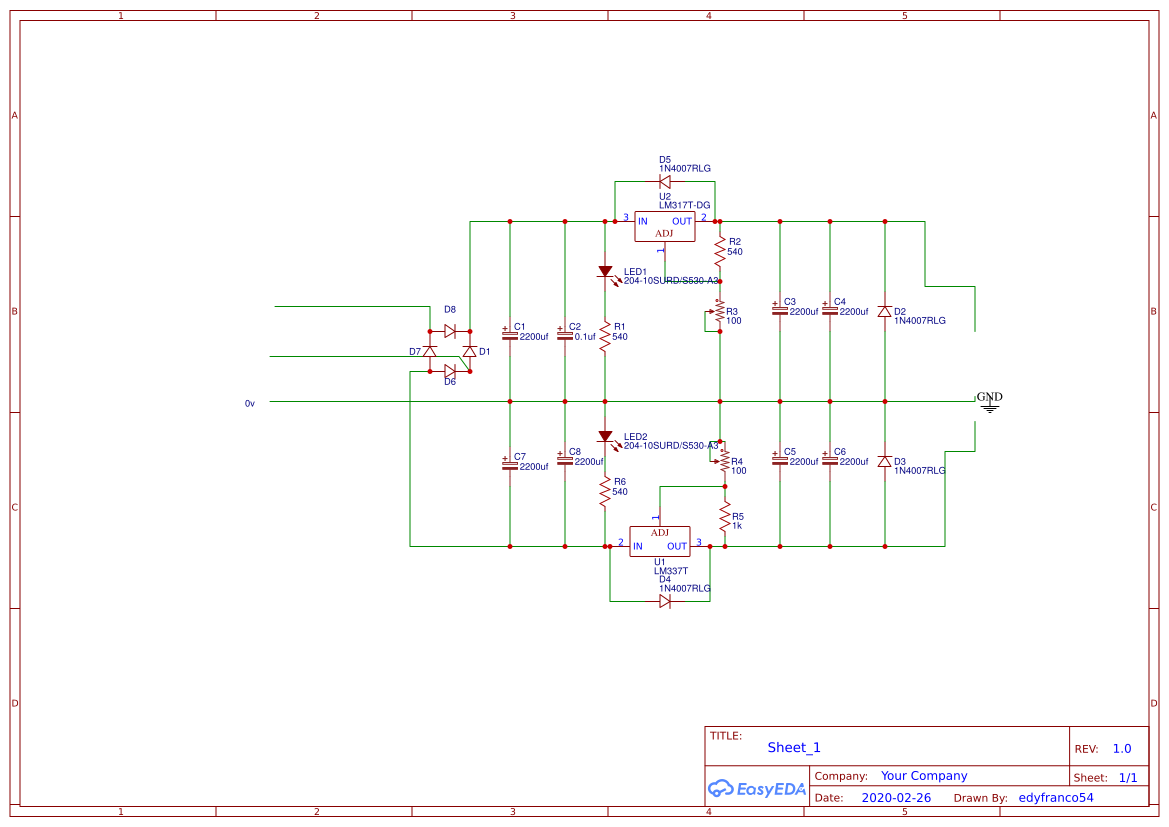1169x827 pixels.
Task: Select the diode D7 in the bridge rectifier
Action: [428, 352]
